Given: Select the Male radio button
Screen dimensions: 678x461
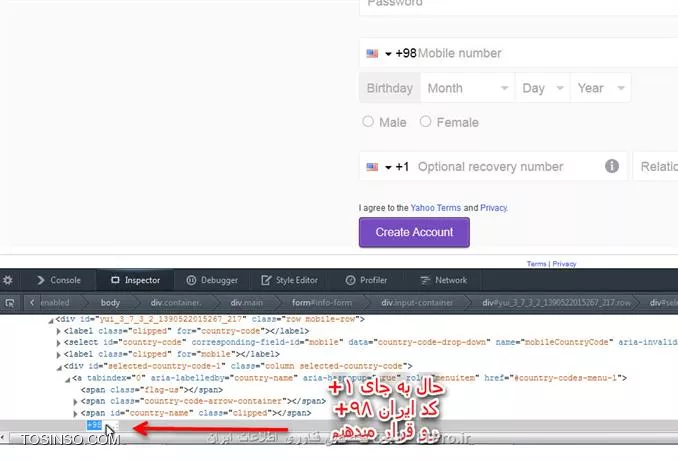Looking at the screenshot, I should (368, 122).
